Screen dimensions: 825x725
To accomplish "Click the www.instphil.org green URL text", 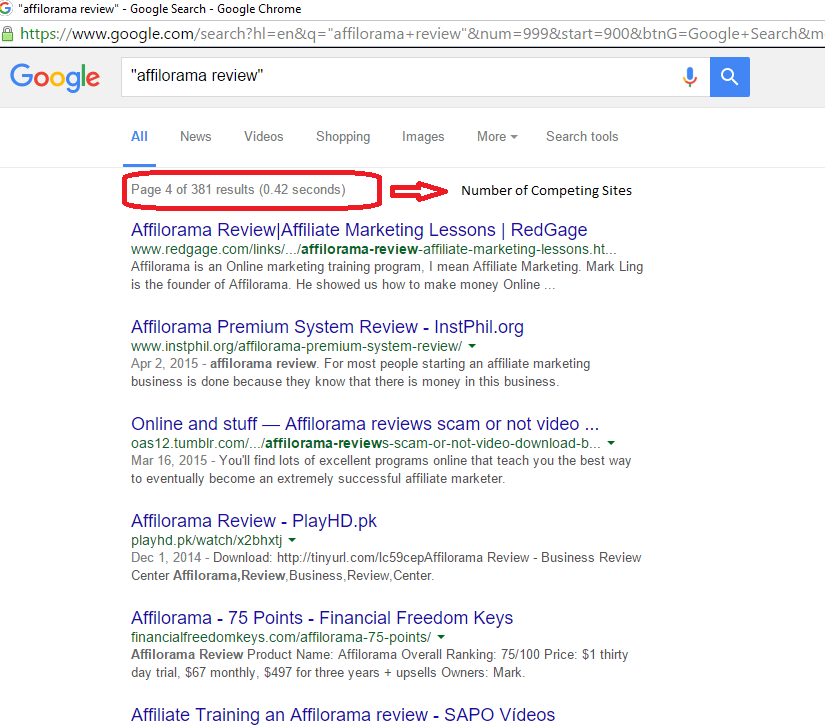I will (296, 346).
